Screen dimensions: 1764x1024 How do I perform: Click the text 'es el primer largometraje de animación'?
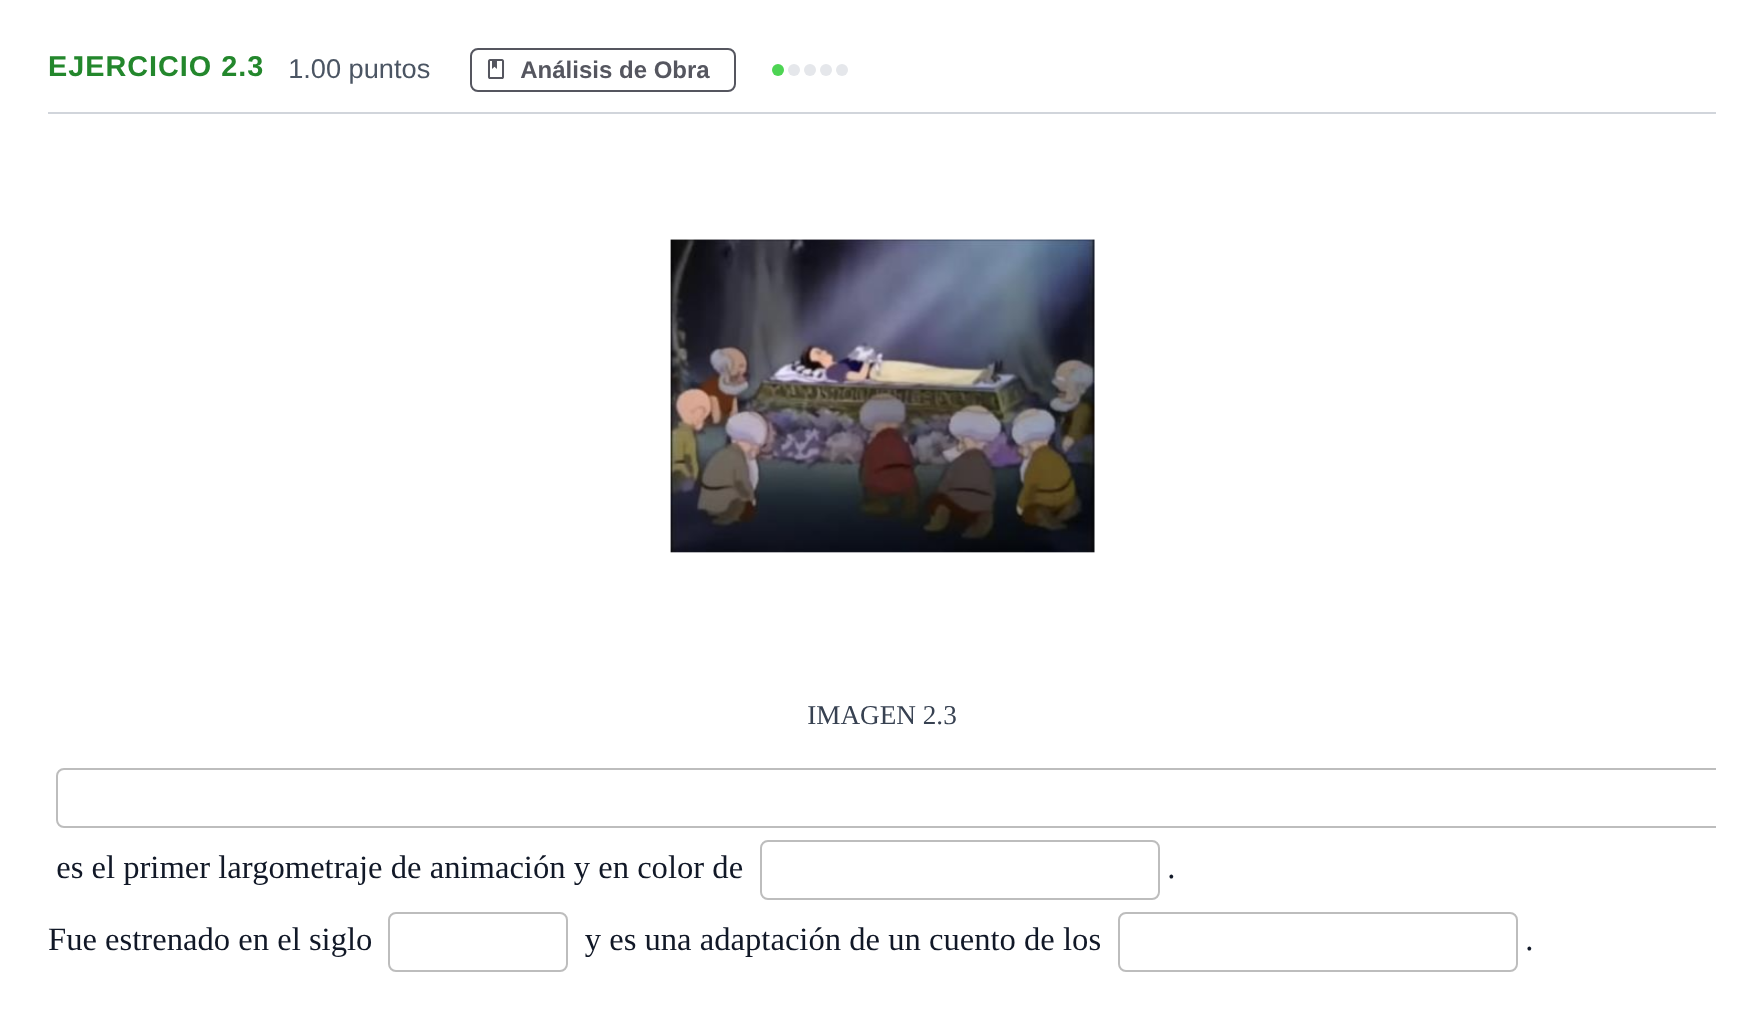[311, 868]
